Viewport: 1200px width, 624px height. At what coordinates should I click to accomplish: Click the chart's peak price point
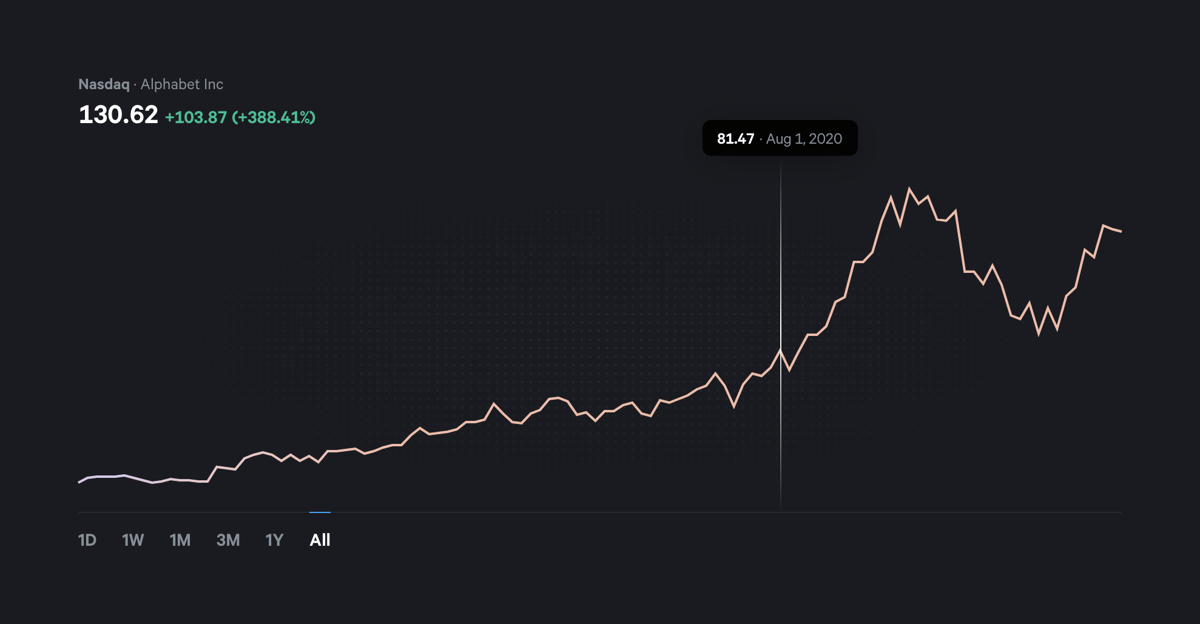(910, 186)
